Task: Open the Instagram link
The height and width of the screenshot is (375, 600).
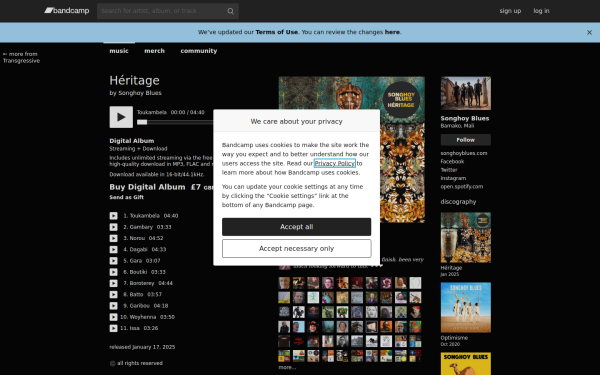Action: [453, 178]
